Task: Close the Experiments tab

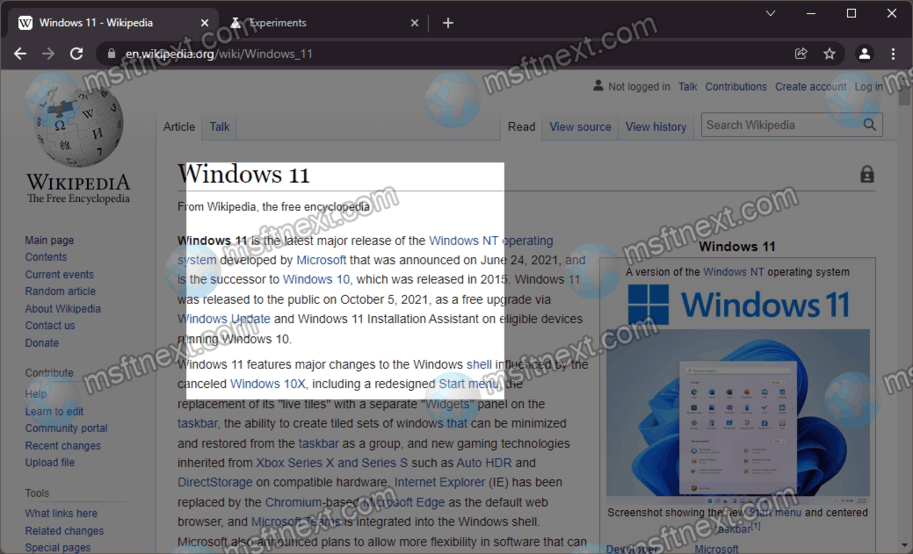Action: (x=415, y=23)
